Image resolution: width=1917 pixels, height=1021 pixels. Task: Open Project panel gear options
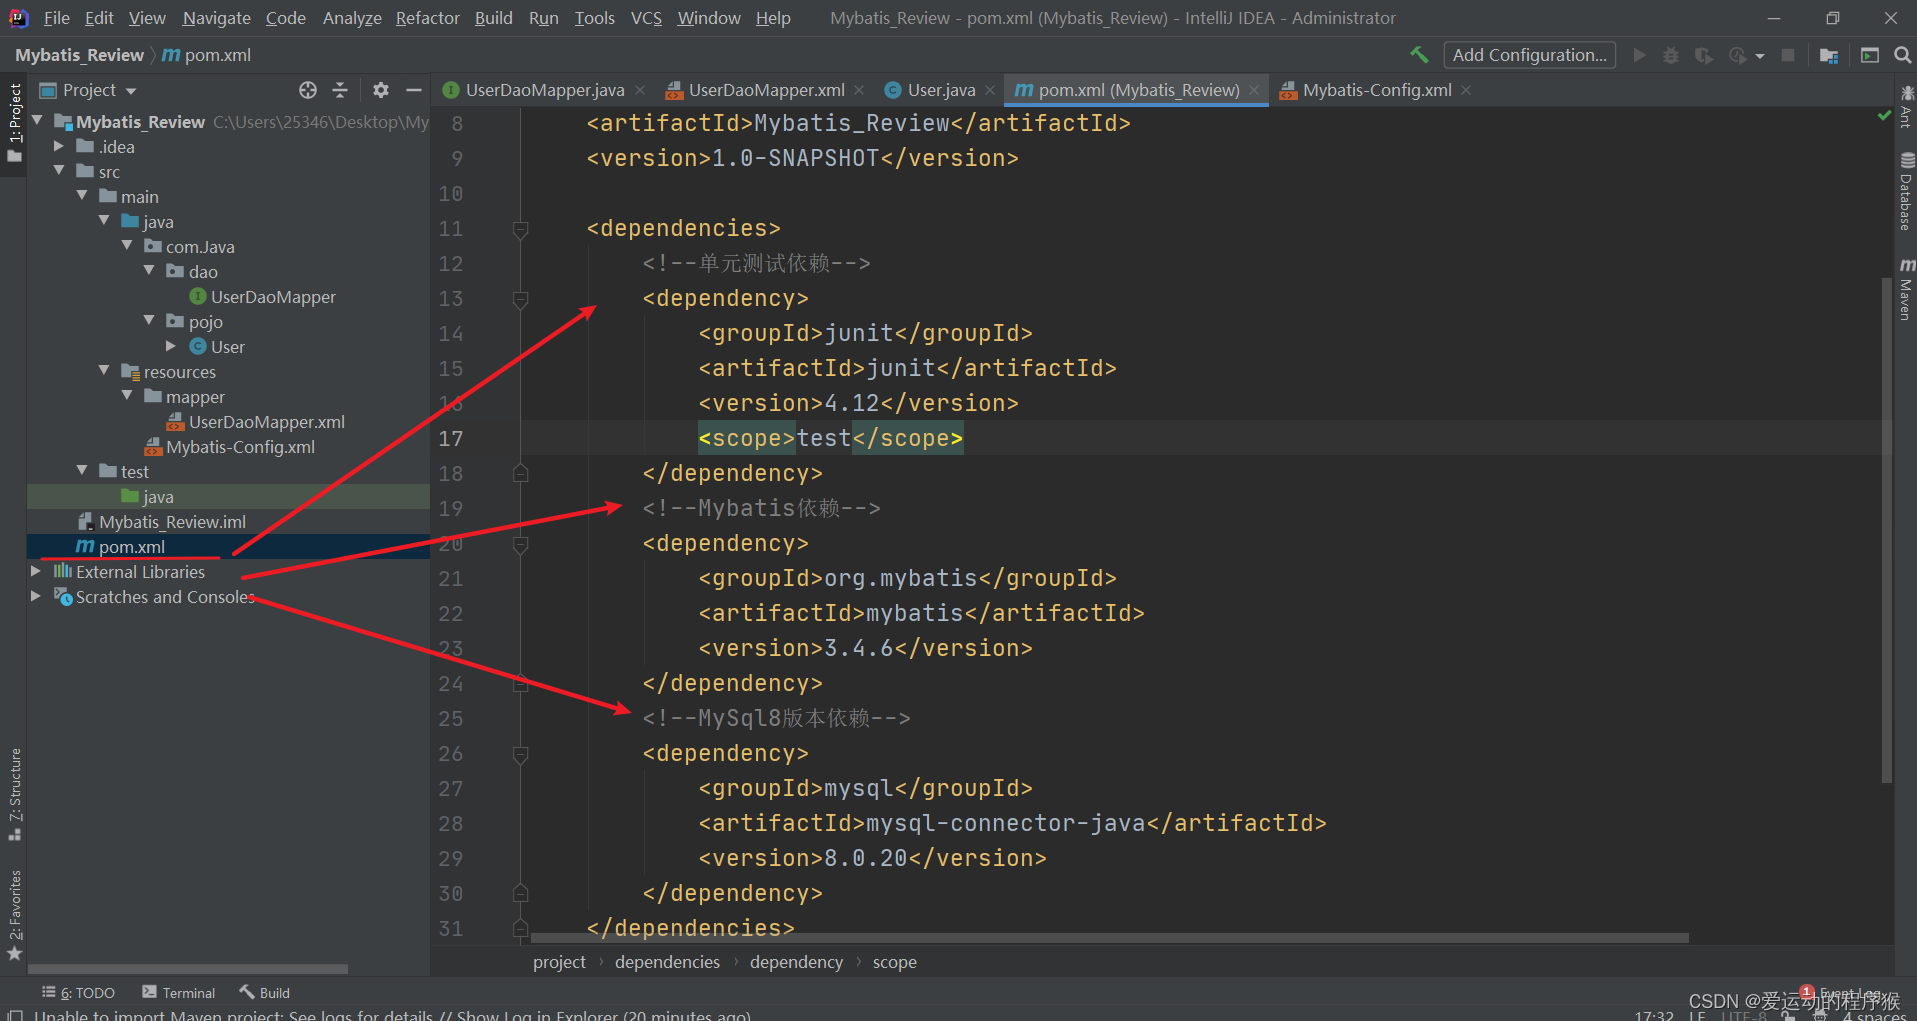[x=381, y=90]
